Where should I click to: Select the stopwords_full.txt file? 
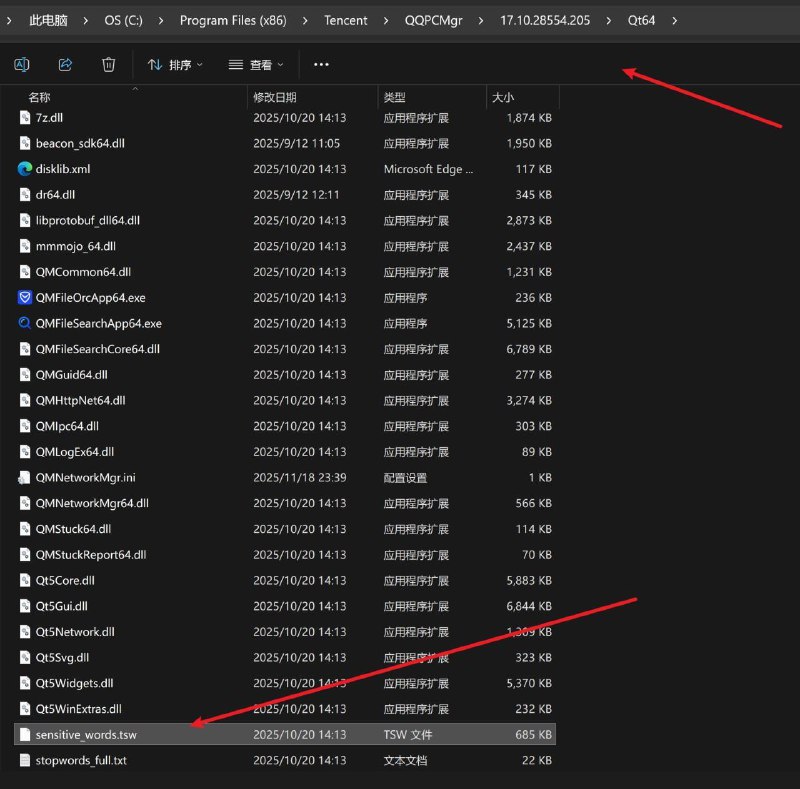coord(81,761)
